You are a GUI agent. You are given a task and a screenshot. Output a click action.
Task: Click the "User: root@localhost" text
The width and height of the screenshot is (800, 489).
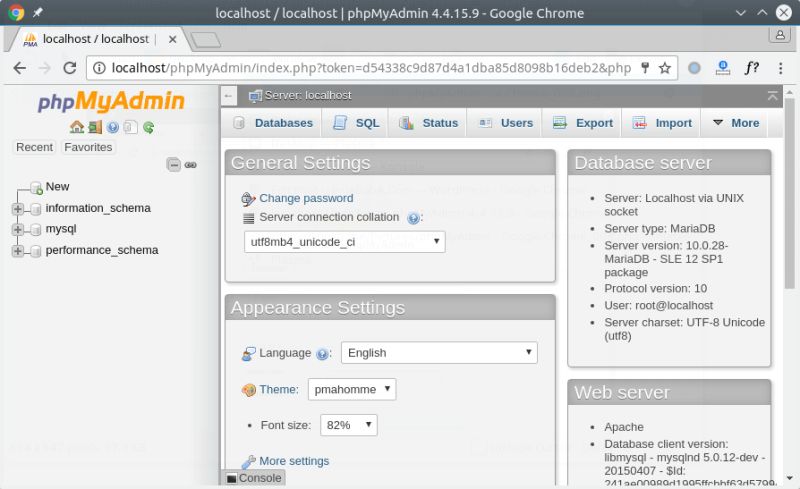[x=659, y=305]
